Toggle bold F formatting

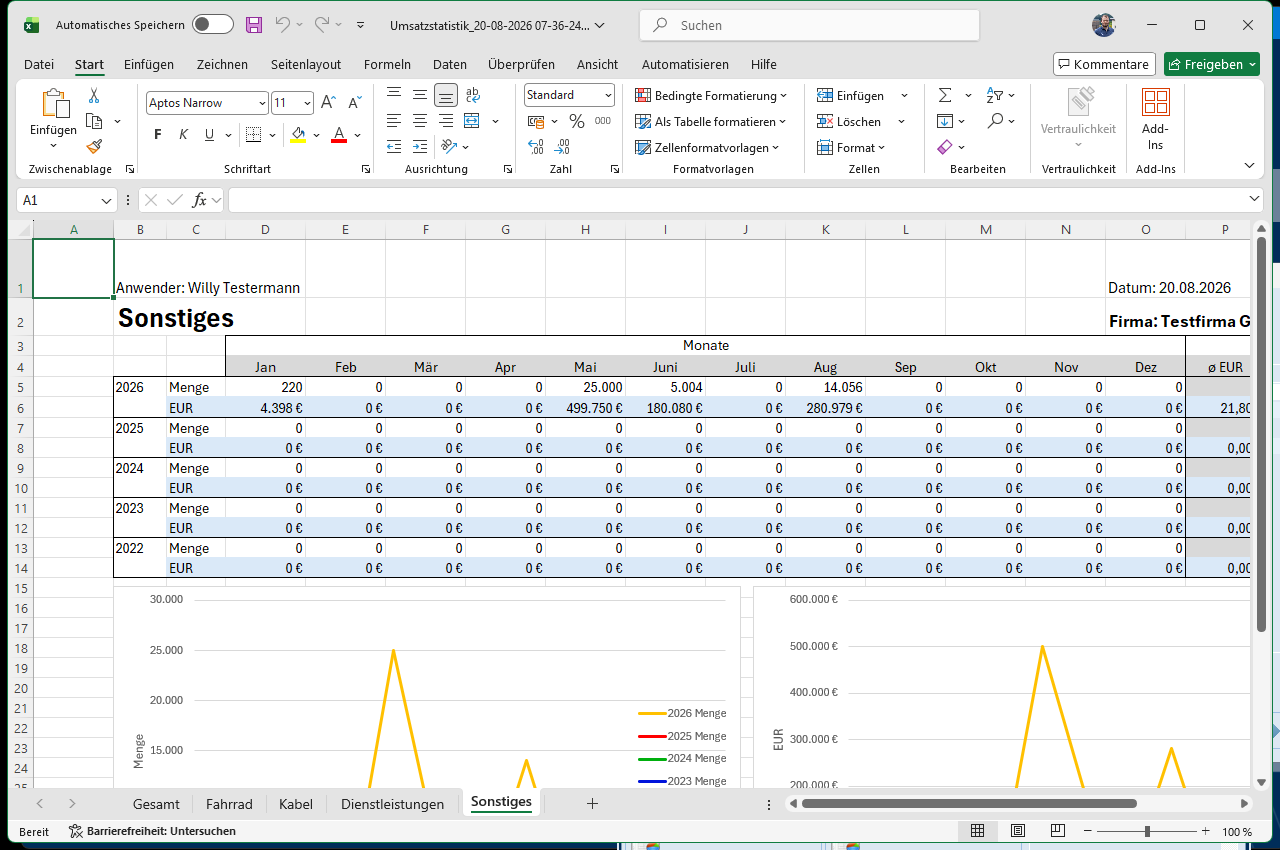tap(158, 135)
